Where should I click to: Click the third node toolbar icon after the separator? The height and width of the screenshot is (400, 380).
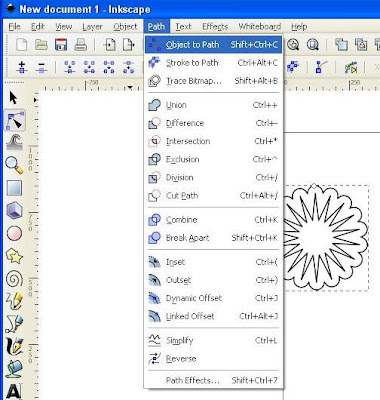(109, 67)
